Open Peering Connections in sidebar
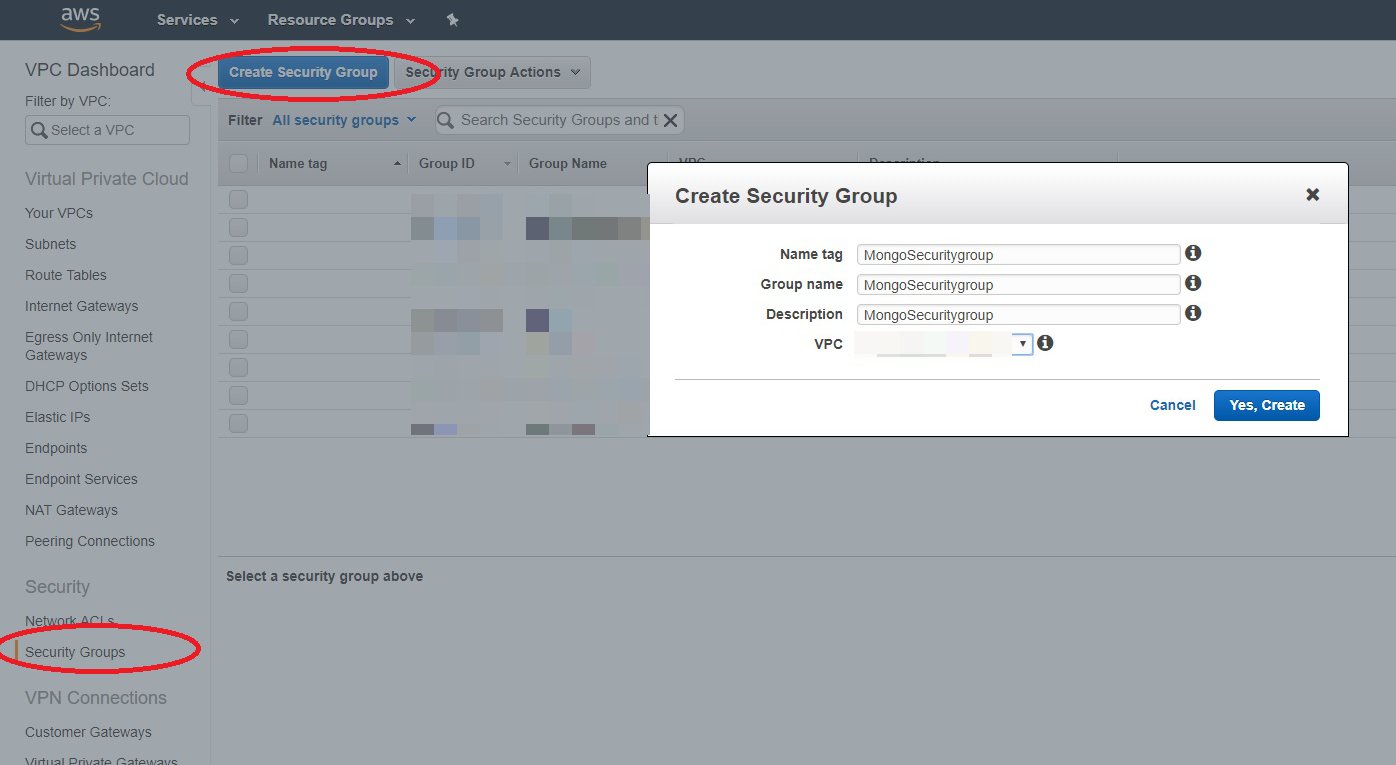This screenshot has width=1396, height=765. [90, 541]
